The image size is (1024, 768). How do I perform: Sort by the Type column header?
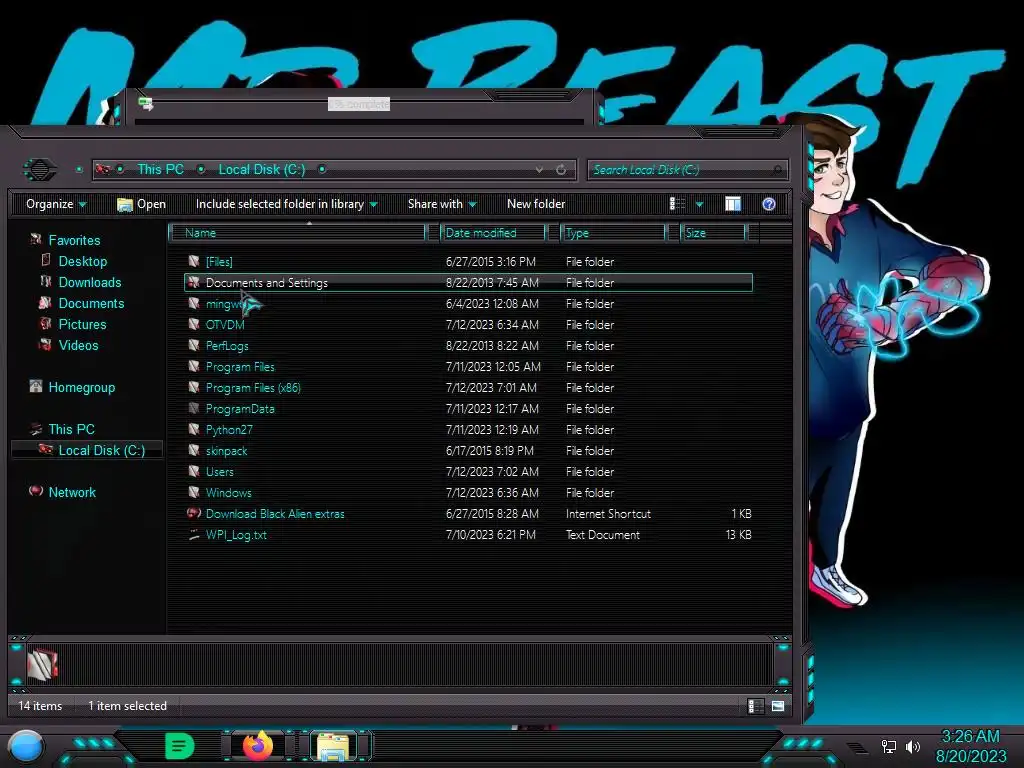click(x=613, y=232)
